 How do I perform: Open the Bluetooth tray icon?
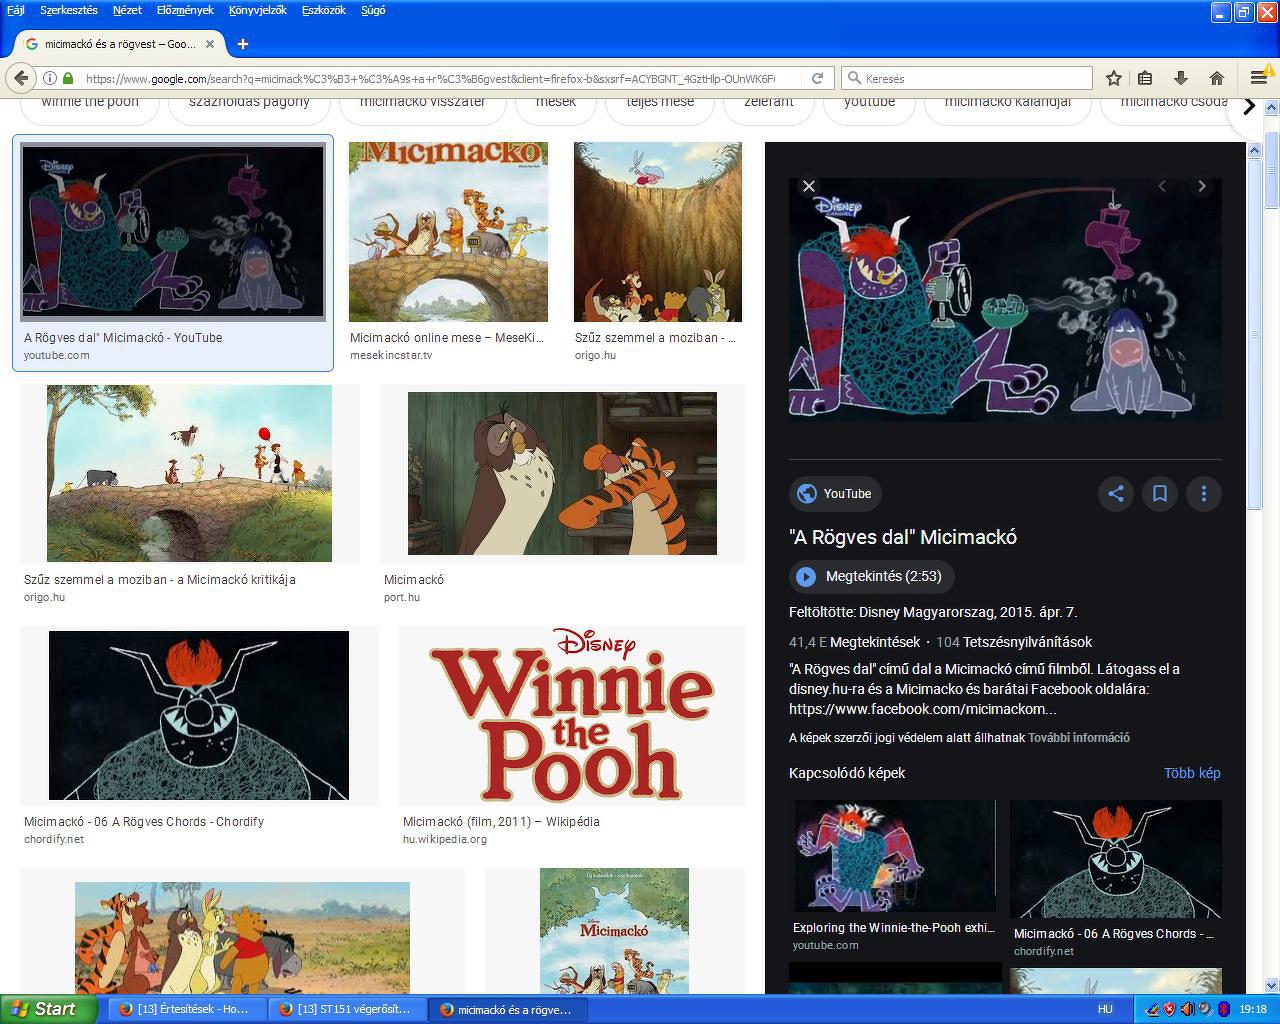pyautogui.click(x=1222, y=1009)
